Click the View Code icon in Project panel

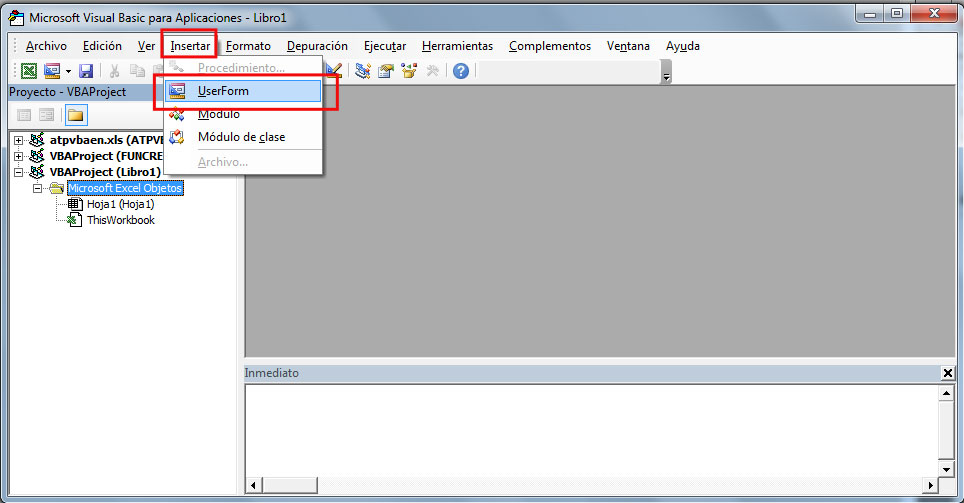coord(24,115)
